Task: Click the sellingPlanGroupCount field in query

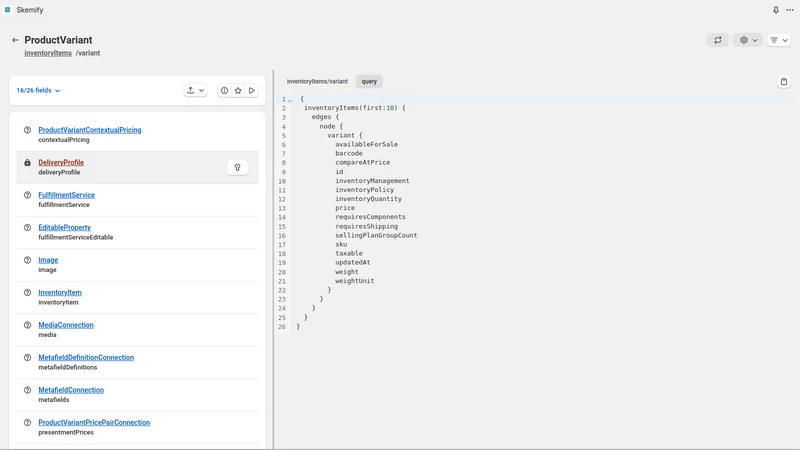Action: 376,235
